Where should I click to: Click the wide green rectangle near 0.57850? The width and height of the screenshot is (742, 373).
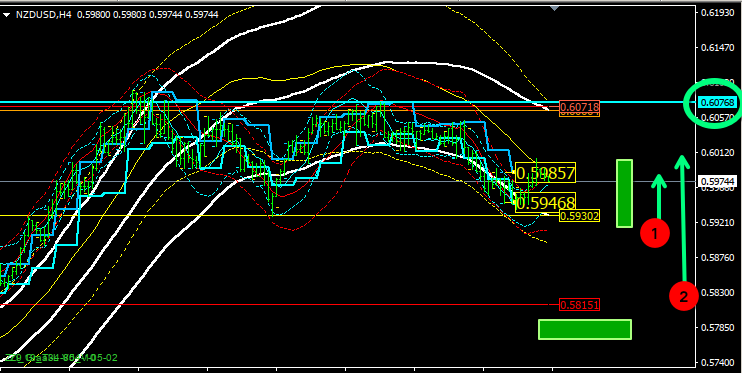point(585,329)
